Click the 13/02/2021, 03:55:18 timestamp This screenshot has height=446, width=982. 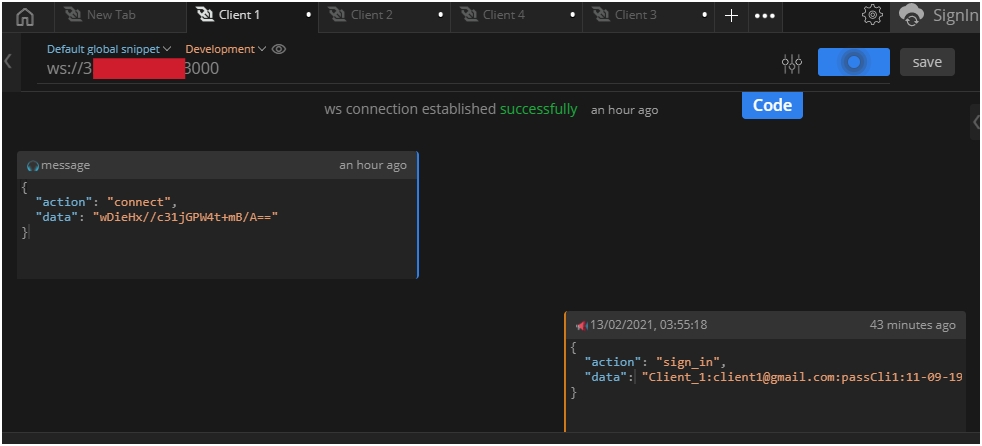(648, 325)
